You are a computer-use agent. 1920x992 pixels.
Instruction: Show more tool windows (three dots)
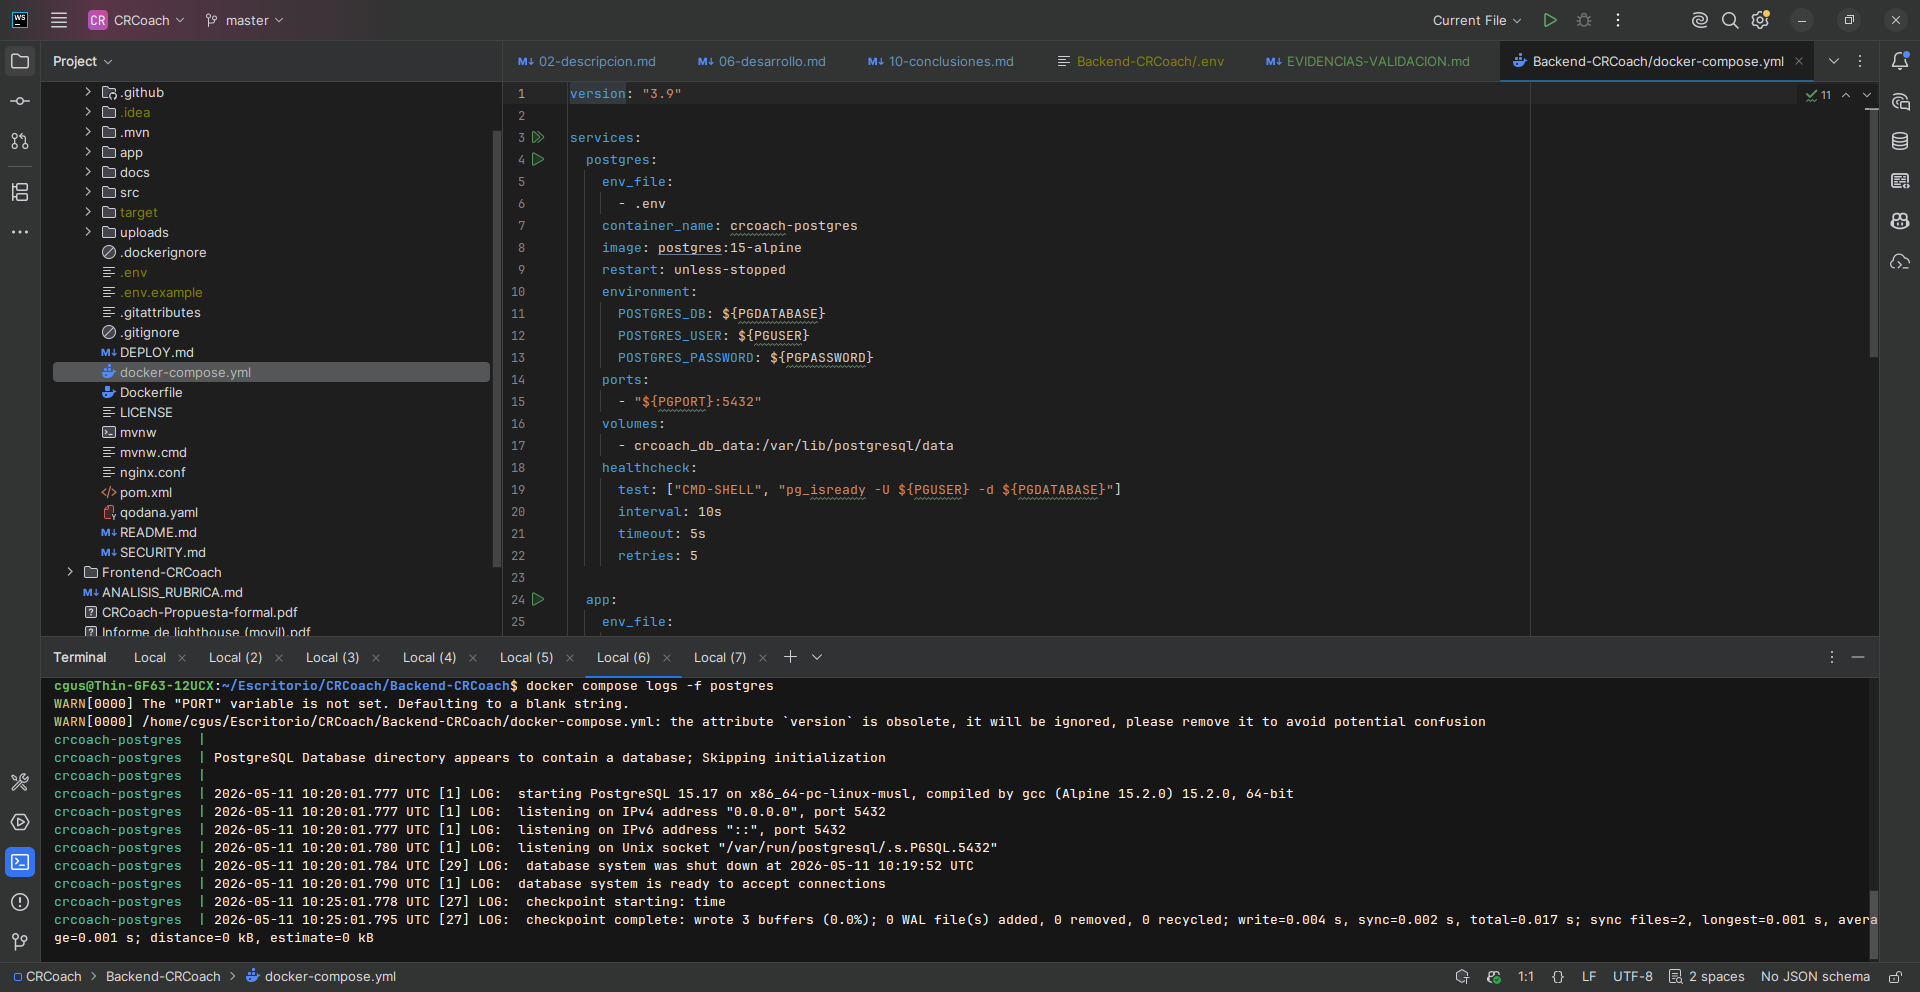pos(20,232)
